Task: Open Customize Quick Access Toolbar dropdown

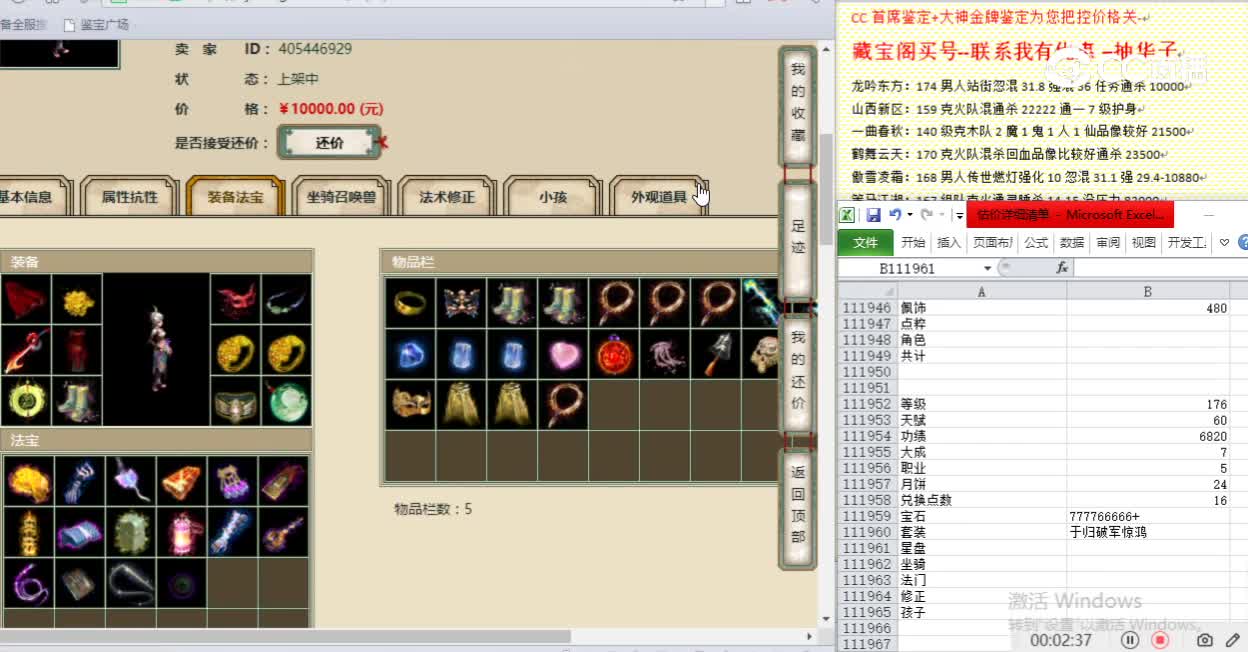Action: (959, 215)
